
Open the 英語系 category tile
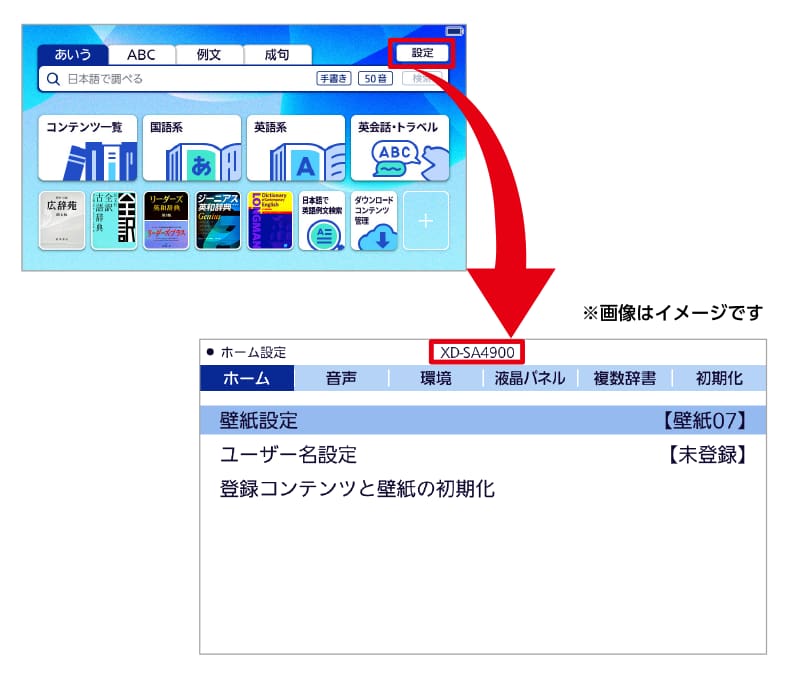[x=296, y=148]
